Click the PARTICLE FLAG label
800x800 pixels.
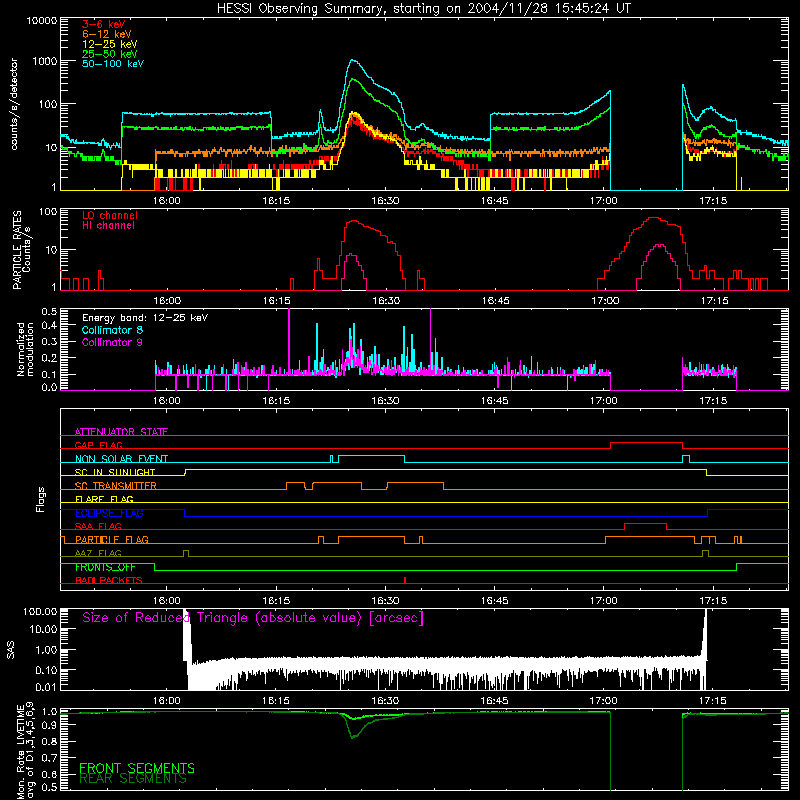(112, 539)
